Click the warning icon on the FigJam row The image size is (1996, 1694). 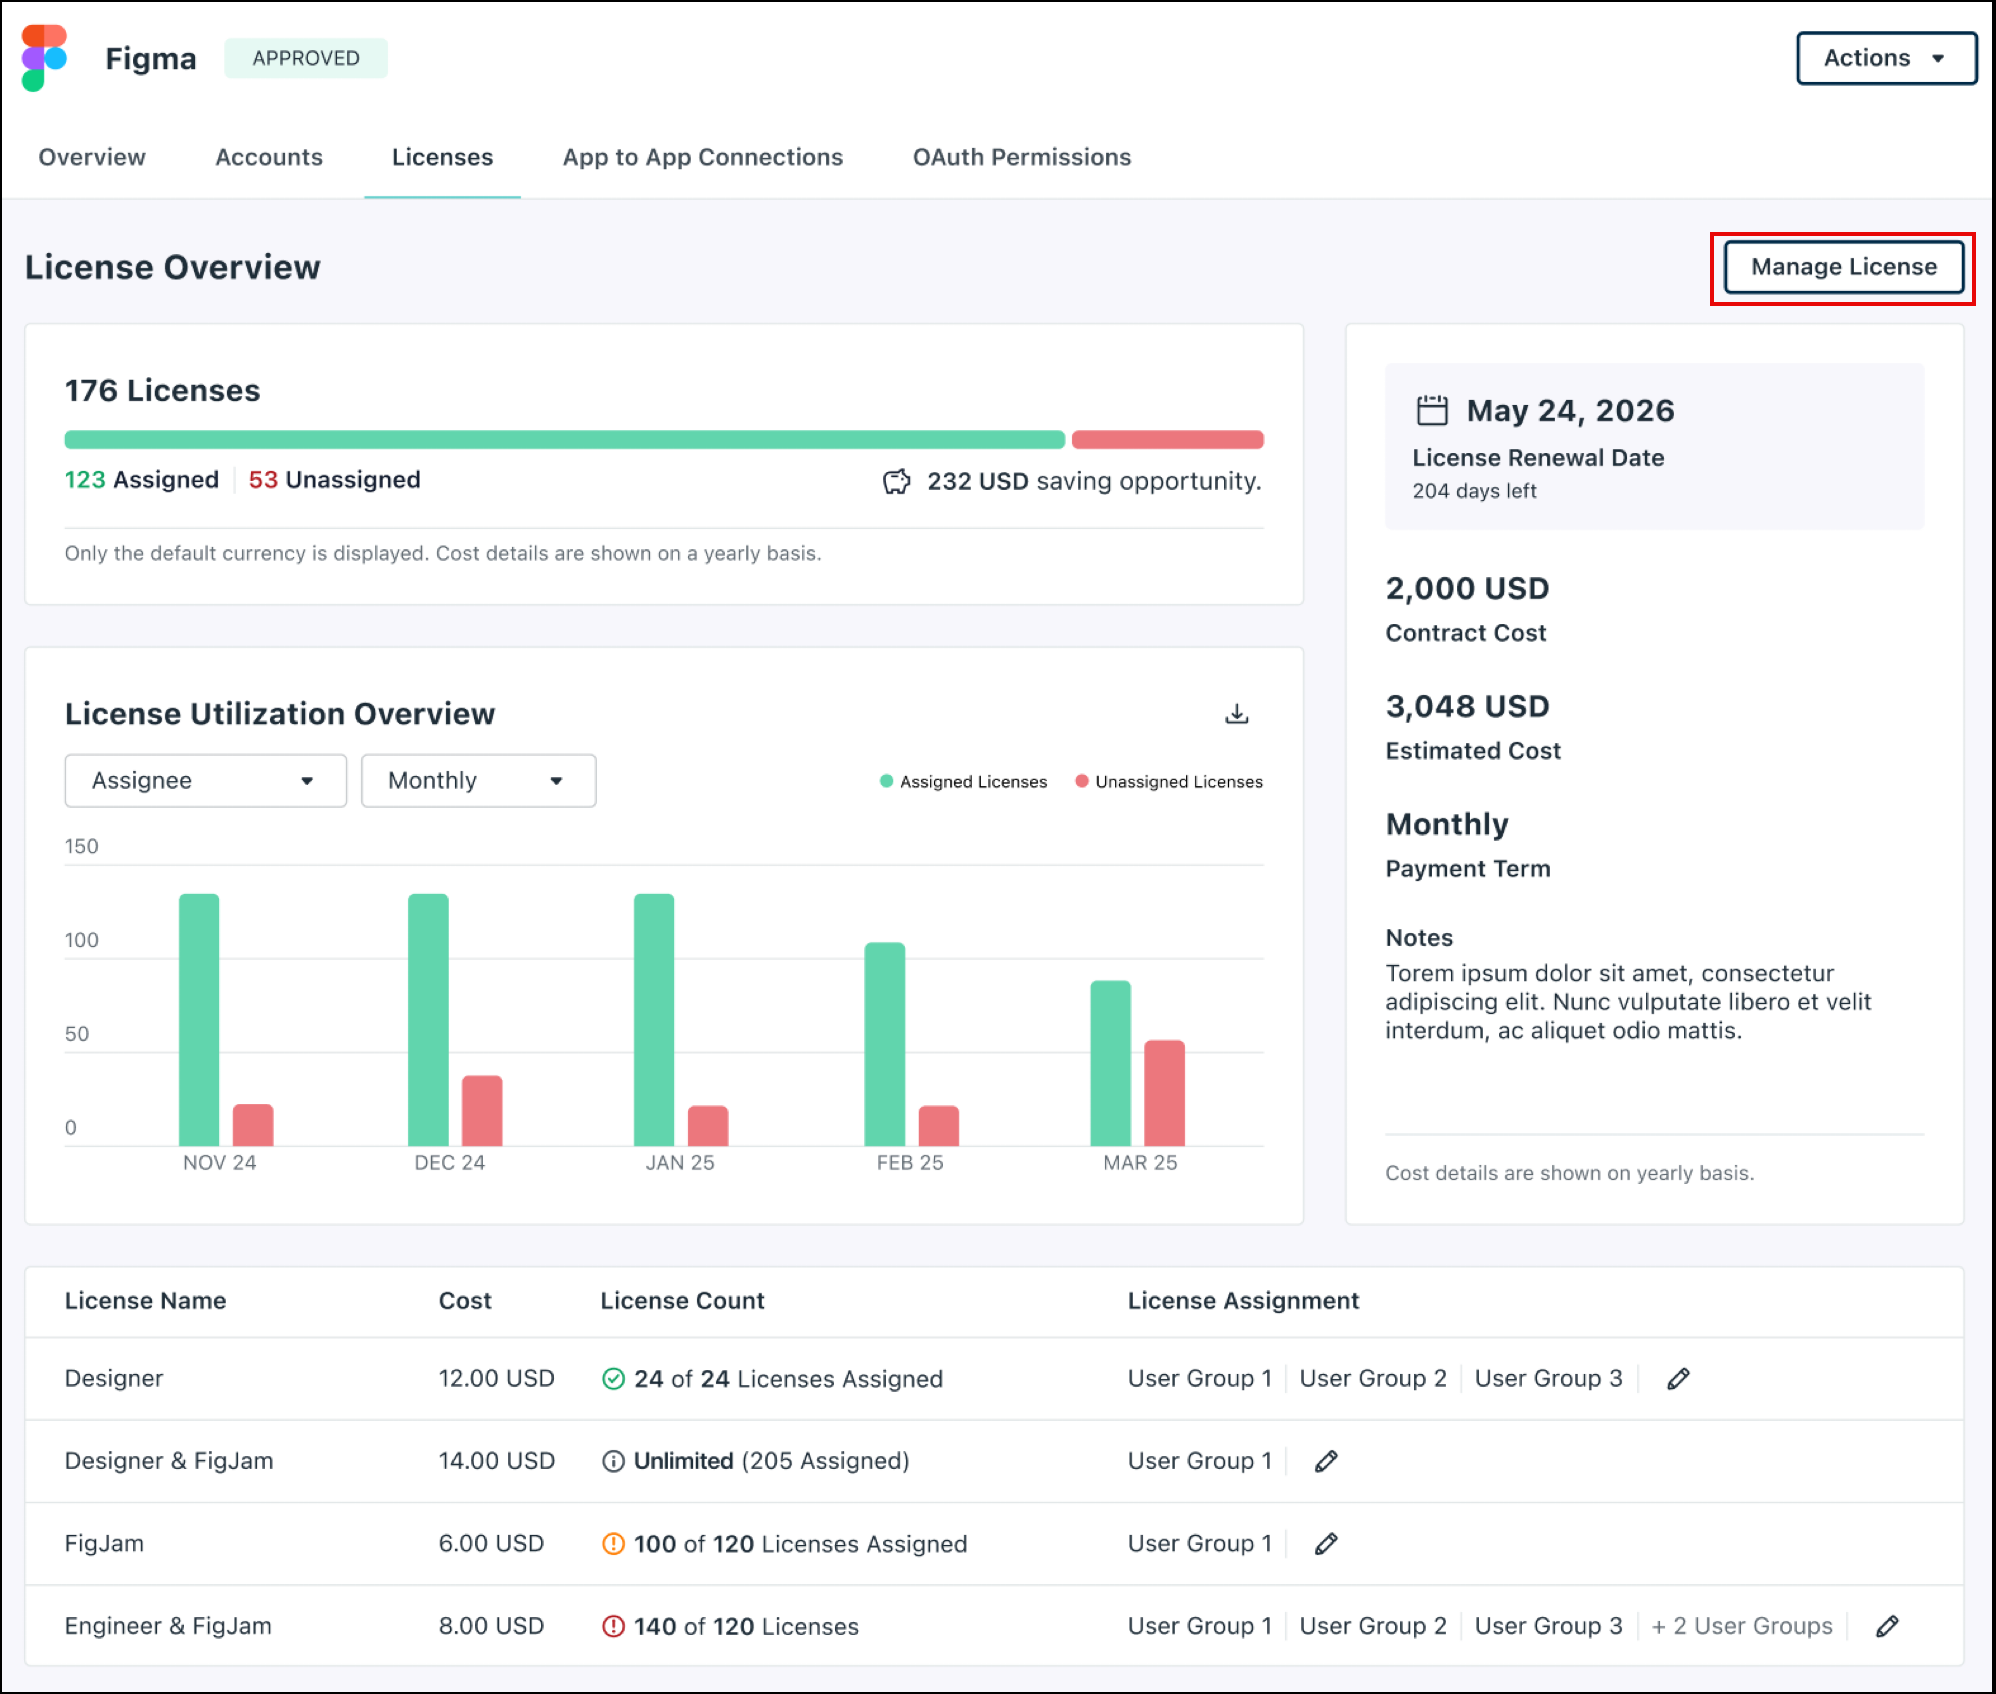613,1543
